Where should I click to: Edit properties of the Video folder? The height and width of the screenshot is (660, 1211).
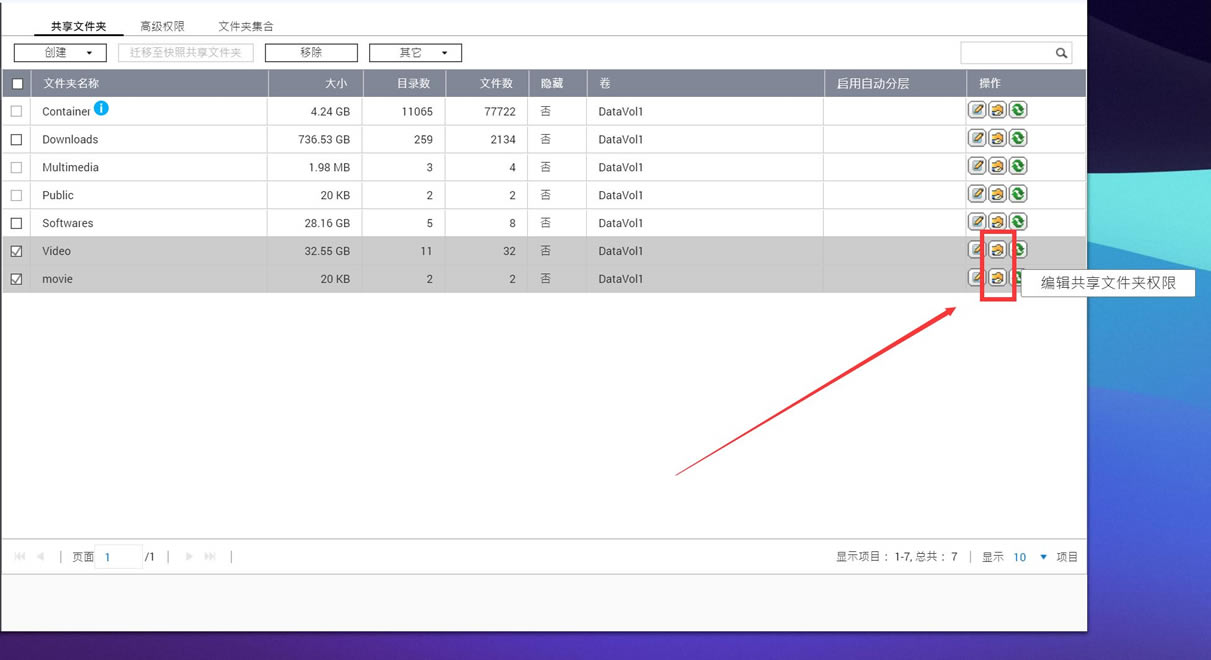pyautogui.click(x=977, y=250)
